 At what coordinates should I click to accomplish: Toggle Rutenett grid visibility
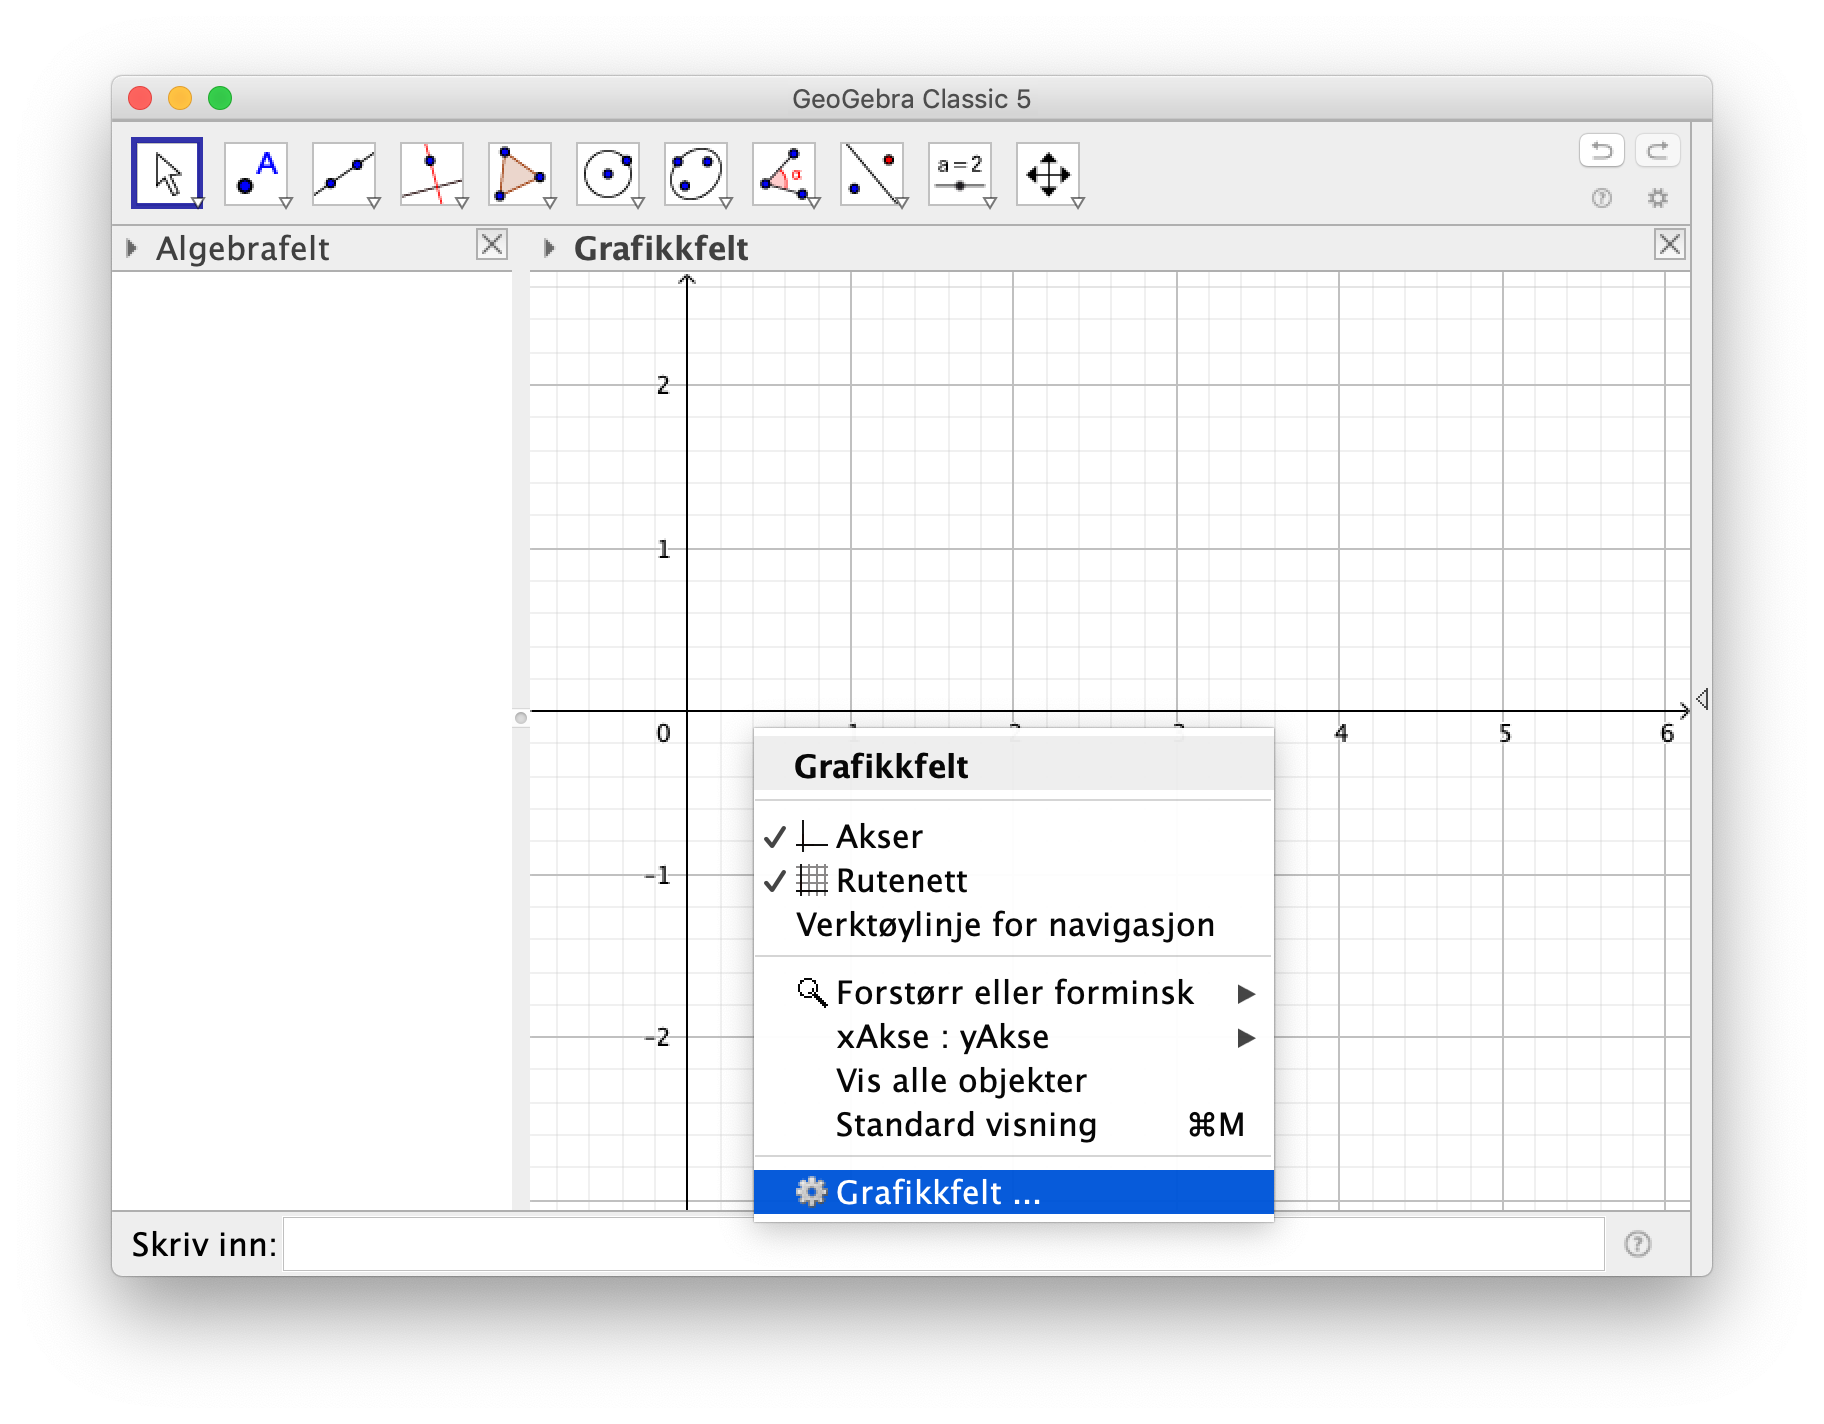[x=1014, y=880]
